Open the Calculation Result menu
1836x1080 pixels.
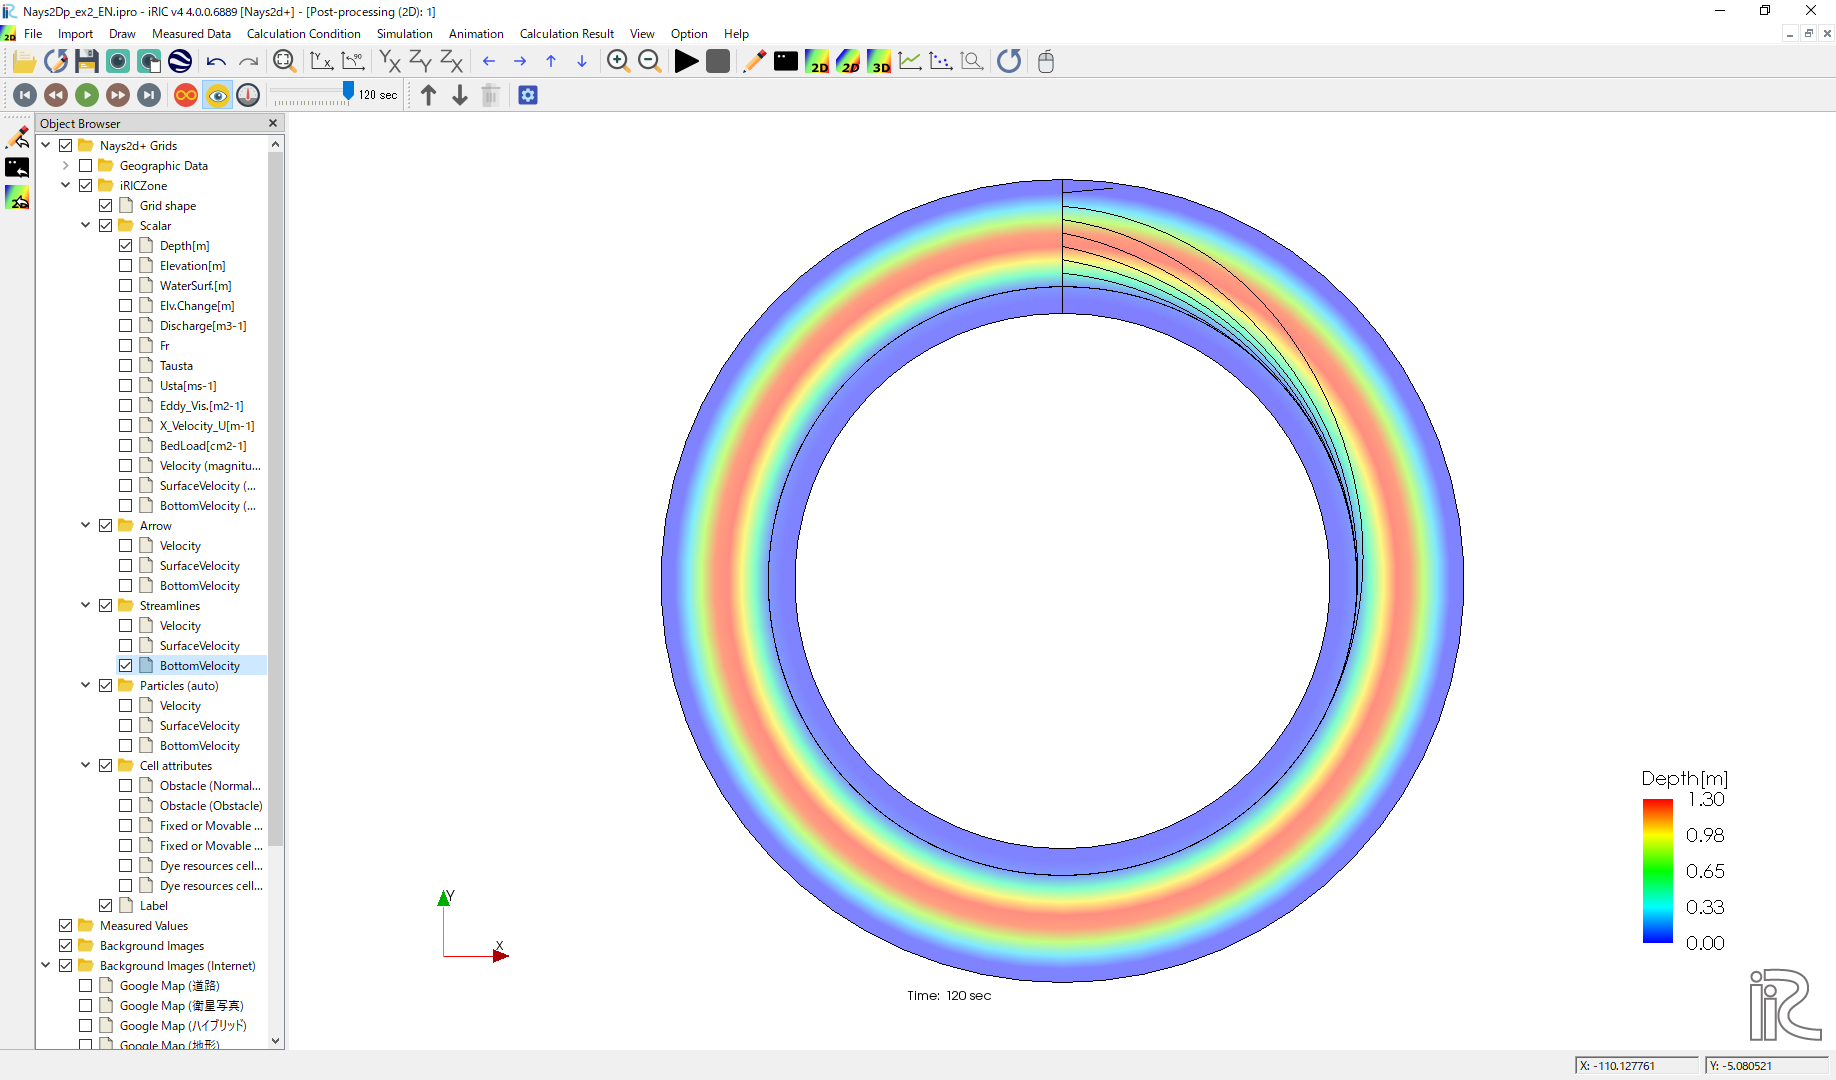(x=567, y=33)
